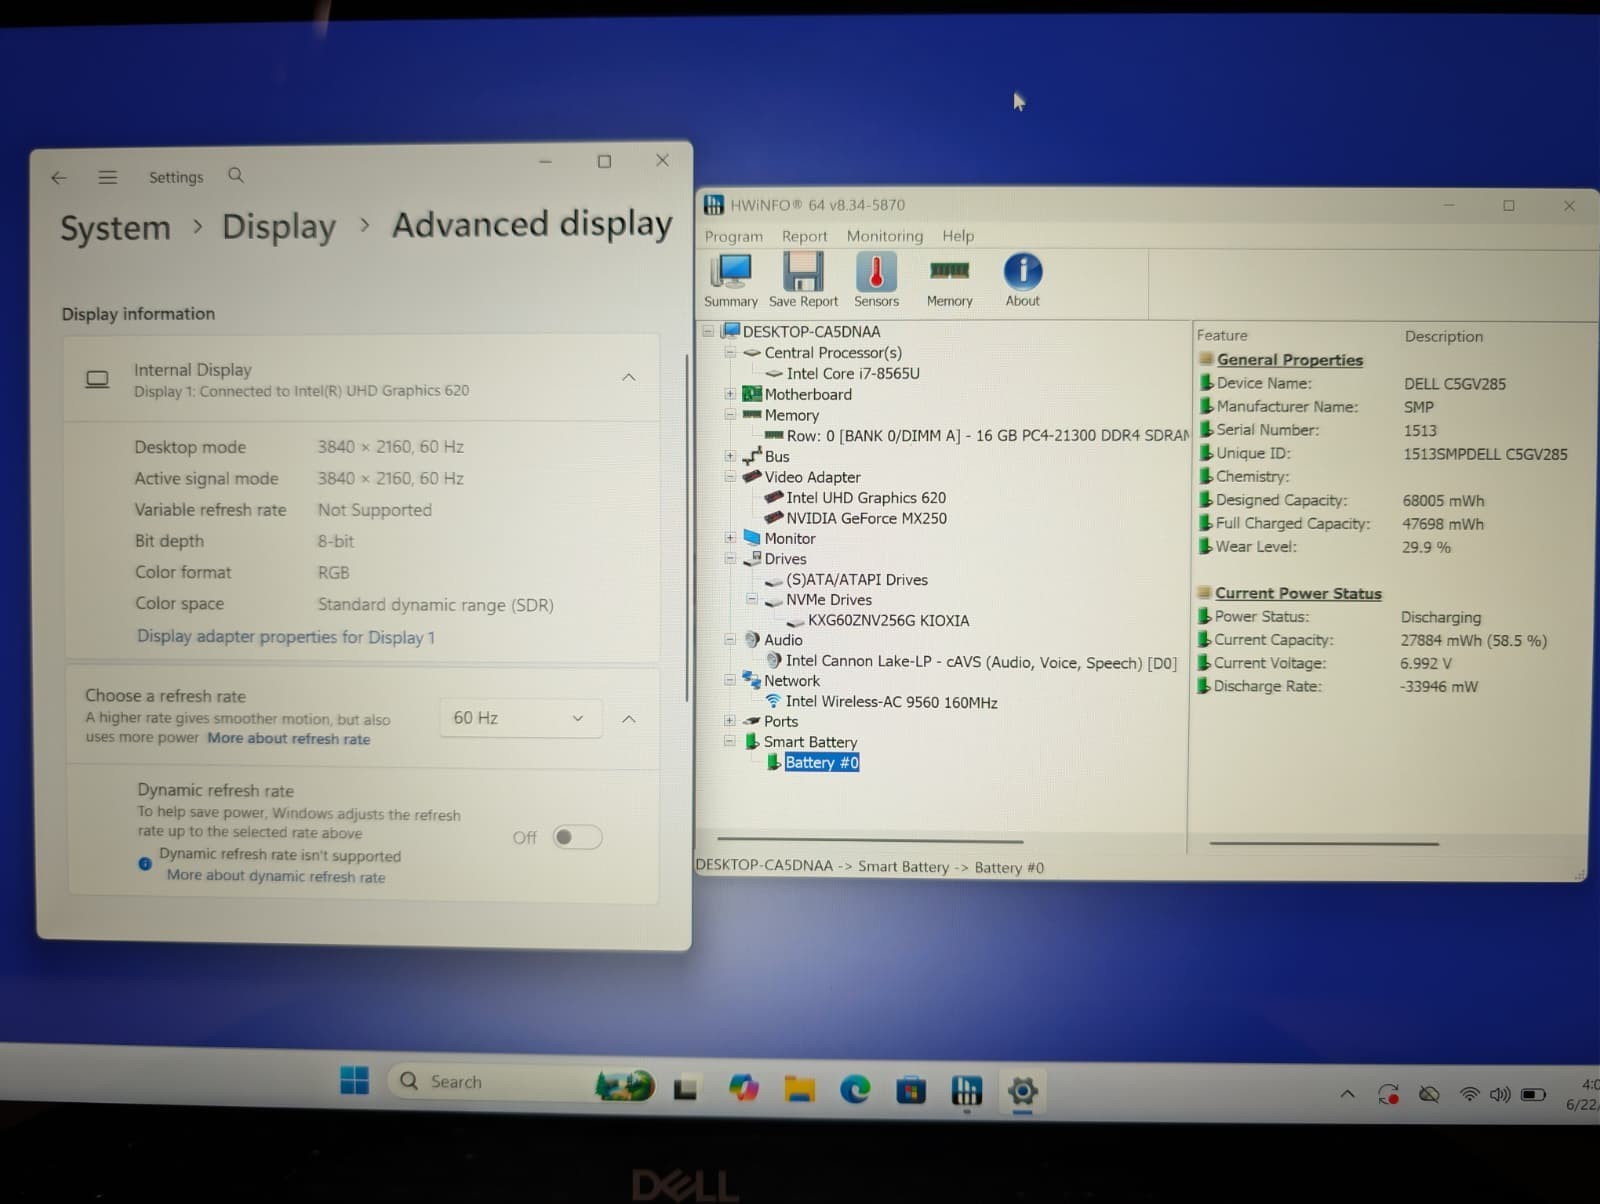This screenshot has height=1204, width=1600.
Task: Open the 60 Hz refresh rate dropdown
Action: (520, 718)
